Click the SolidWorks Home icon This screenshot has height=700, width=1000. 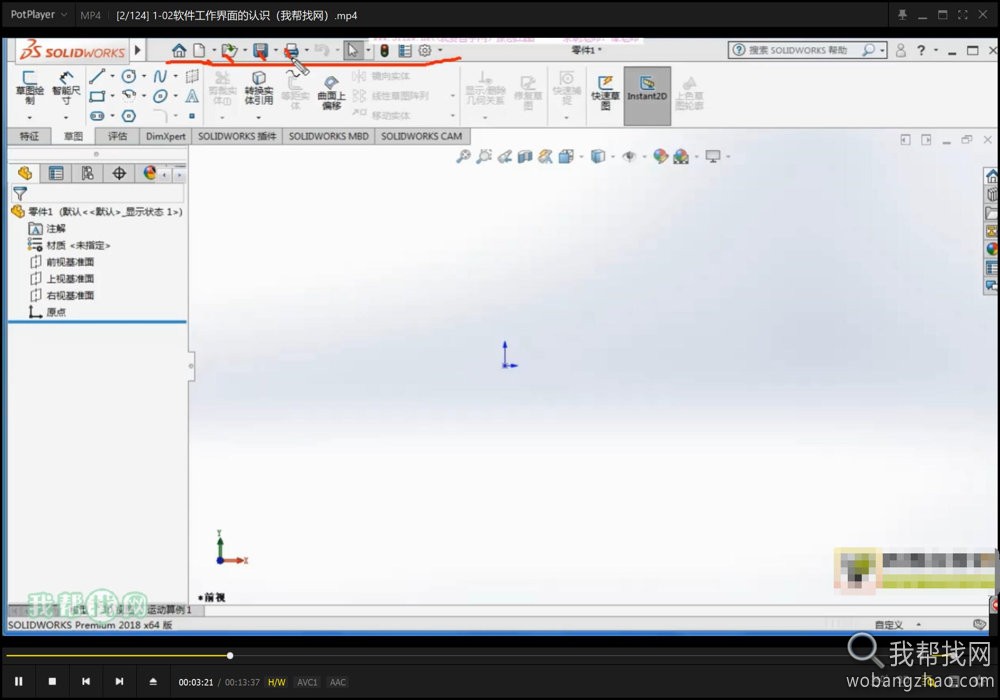click(x=179, y=50)
